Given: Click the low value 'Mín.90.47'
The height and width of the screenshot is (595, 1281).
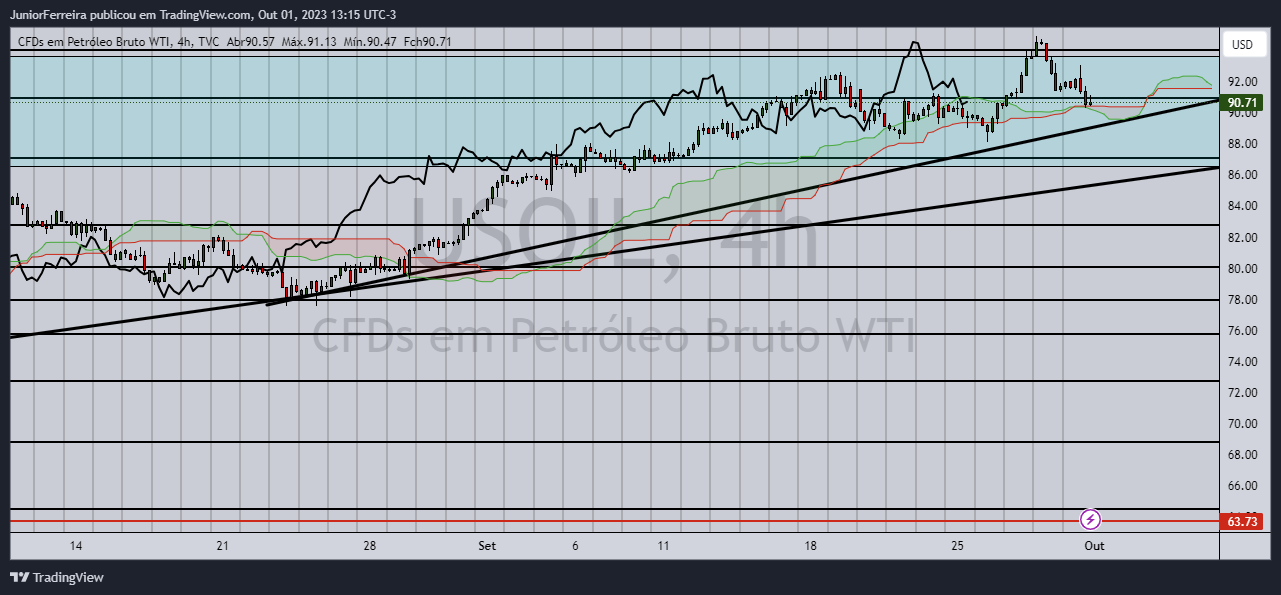Looking at the screenshot, I should [369, 42].
